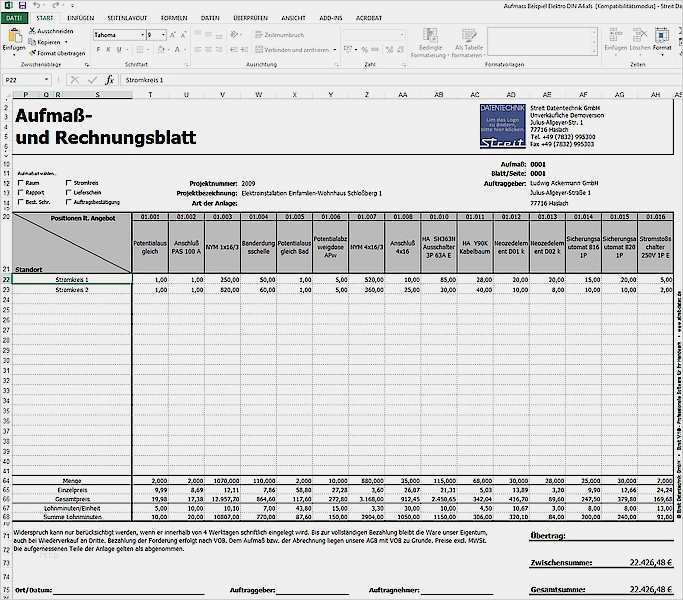Expand the font size dropdown
683x600 pixels.
click(163, 35)
